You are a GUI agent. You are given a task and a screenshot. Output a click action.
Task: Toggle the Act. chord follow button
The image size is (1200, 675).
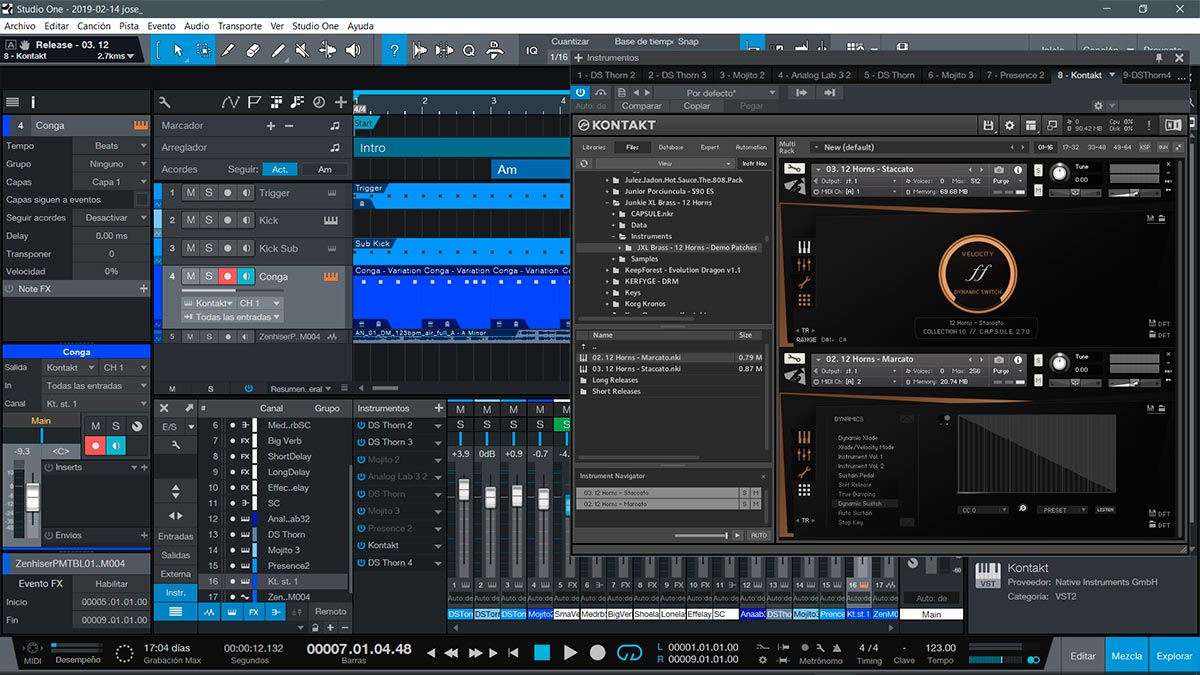click(x=281, y=170)
